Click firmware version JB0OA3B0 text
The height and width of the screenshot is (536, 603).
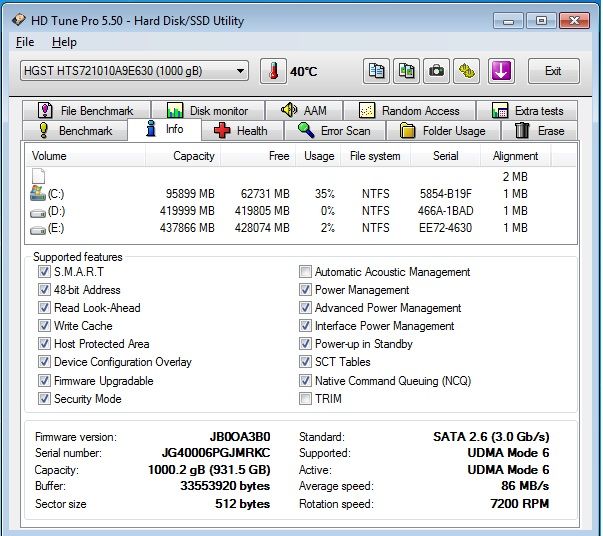click(x=240, y=436)
